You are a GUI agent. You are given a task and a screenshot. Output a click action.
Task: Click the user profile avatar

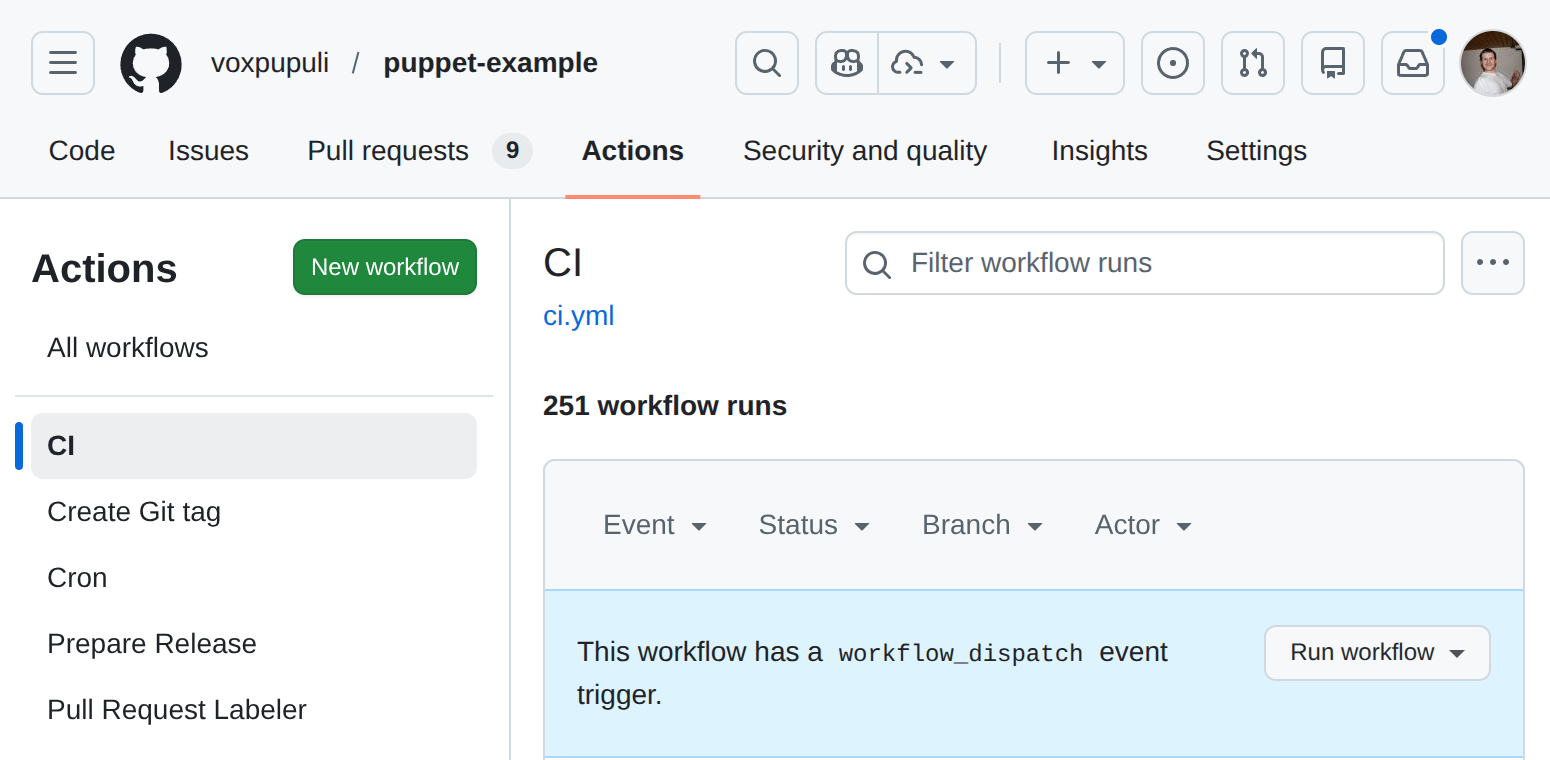pyautogui.click(x=1493, y=63)
